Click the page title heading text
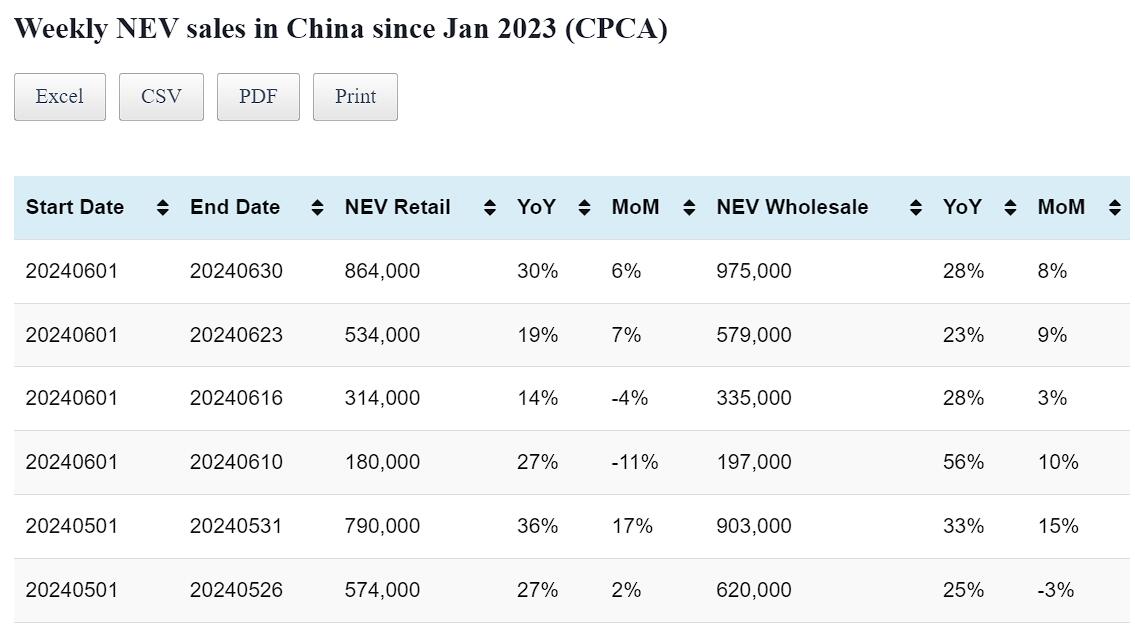 [x=340, y=28]
